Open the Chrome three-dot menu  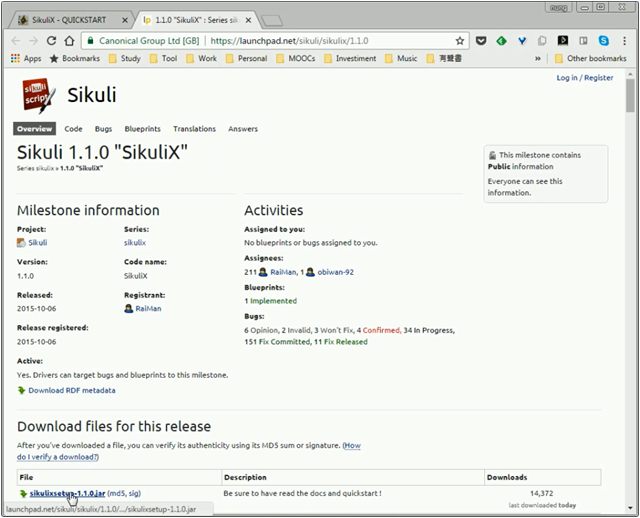[x=624, y=41]
